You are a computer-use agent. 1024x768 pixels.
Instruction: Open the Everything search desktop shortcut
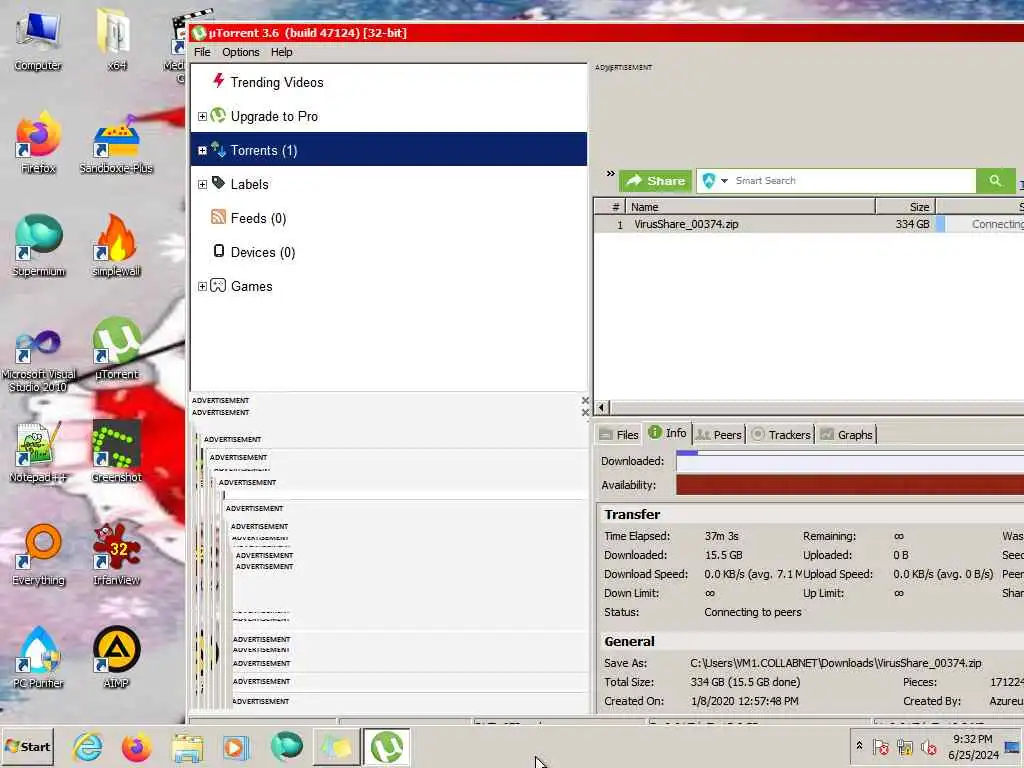click(x=39, y=554)
